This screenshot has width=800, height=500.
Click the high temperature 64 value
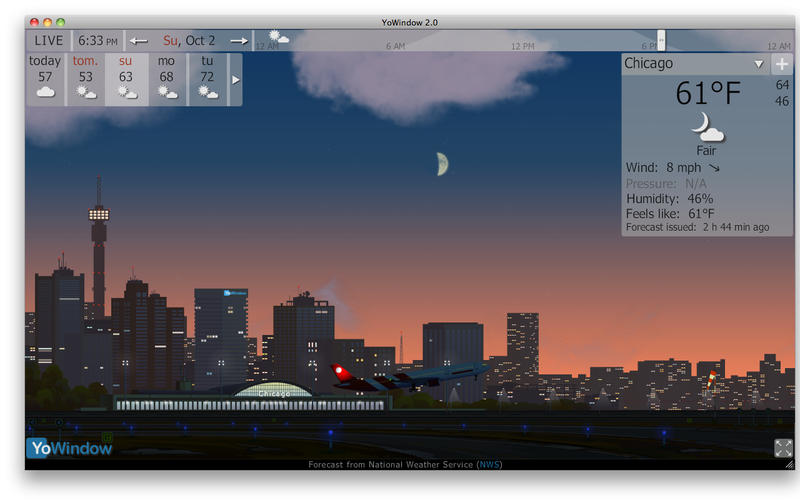(x=782, y=85)
